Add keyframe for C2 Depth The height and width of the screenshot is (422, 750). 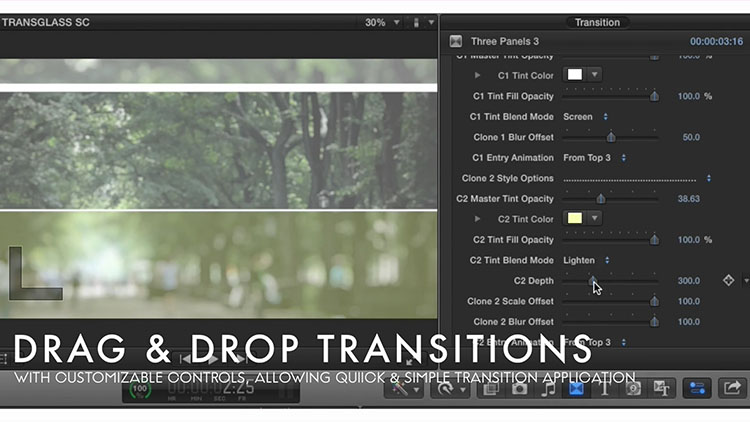click(x=728, y=280)
